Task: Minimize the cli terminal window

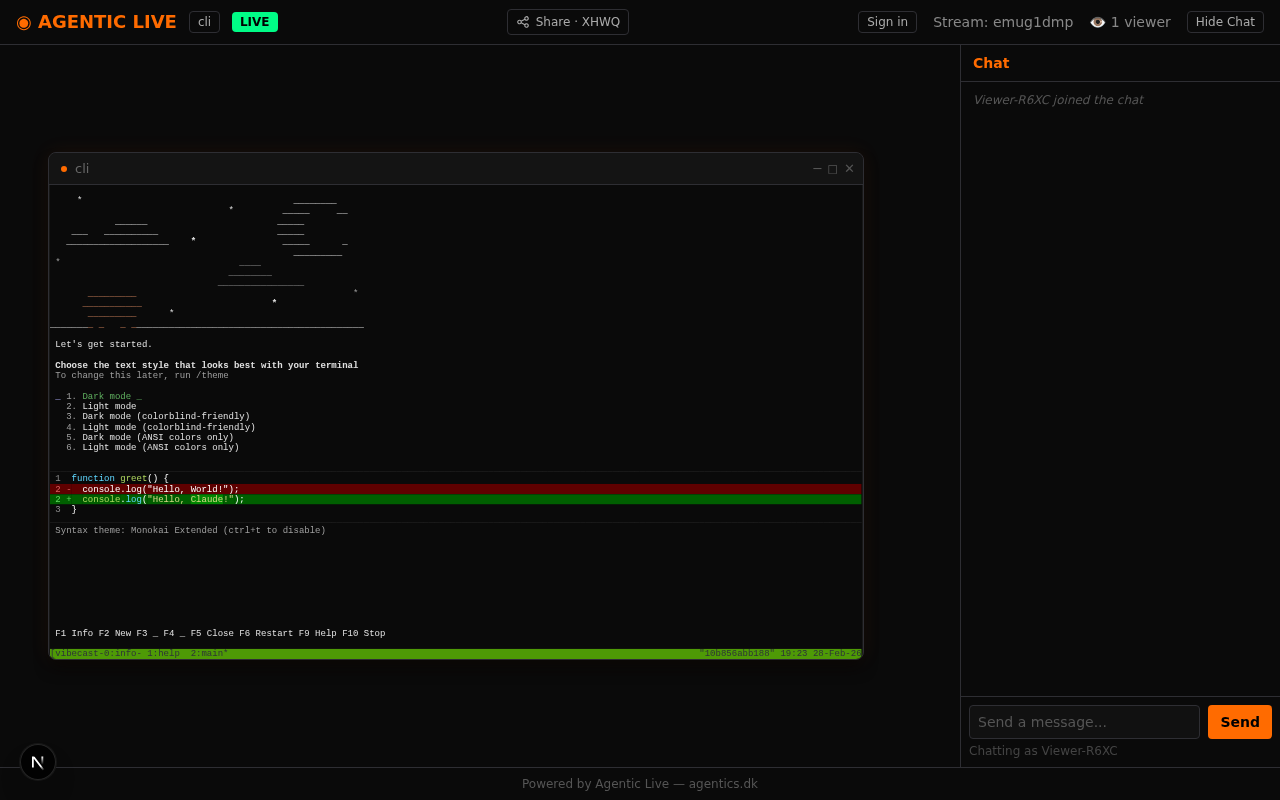Action: coord(817,169)
